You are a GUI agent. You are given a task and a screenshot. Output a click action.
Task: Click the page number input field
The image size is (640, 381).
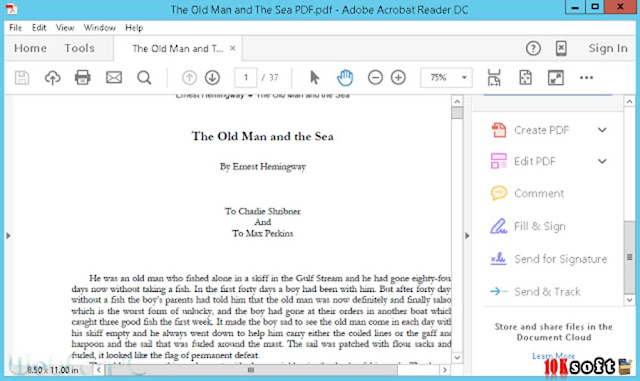tap(246, 78)
